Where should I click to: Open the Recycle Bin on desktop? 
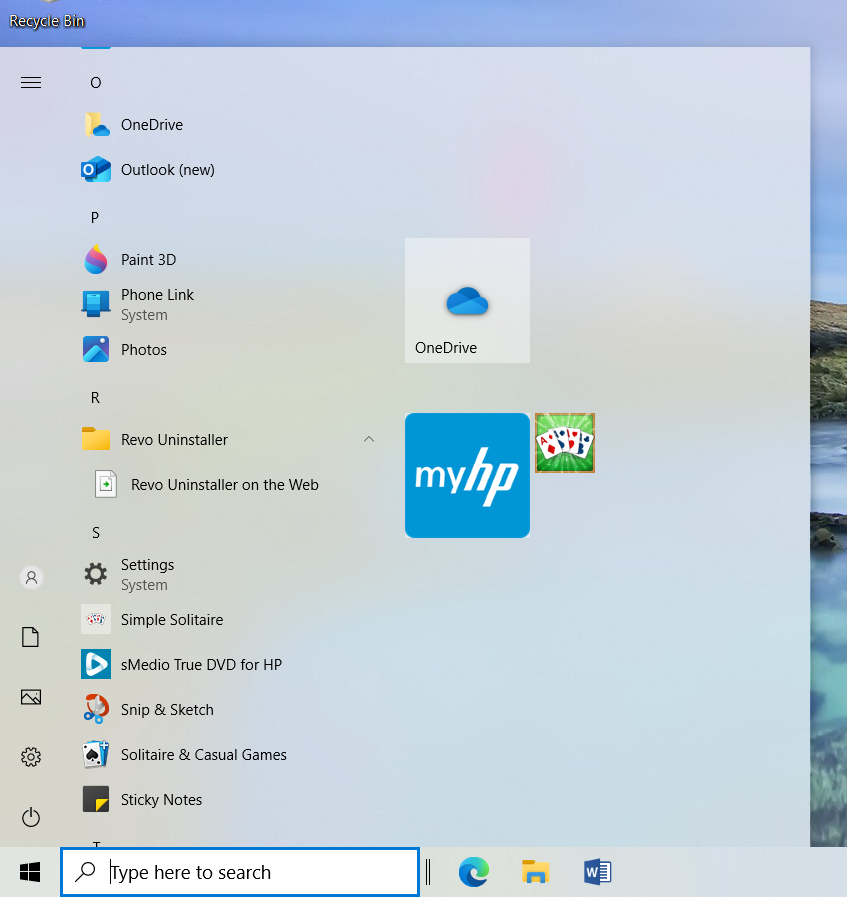point(47,16)
